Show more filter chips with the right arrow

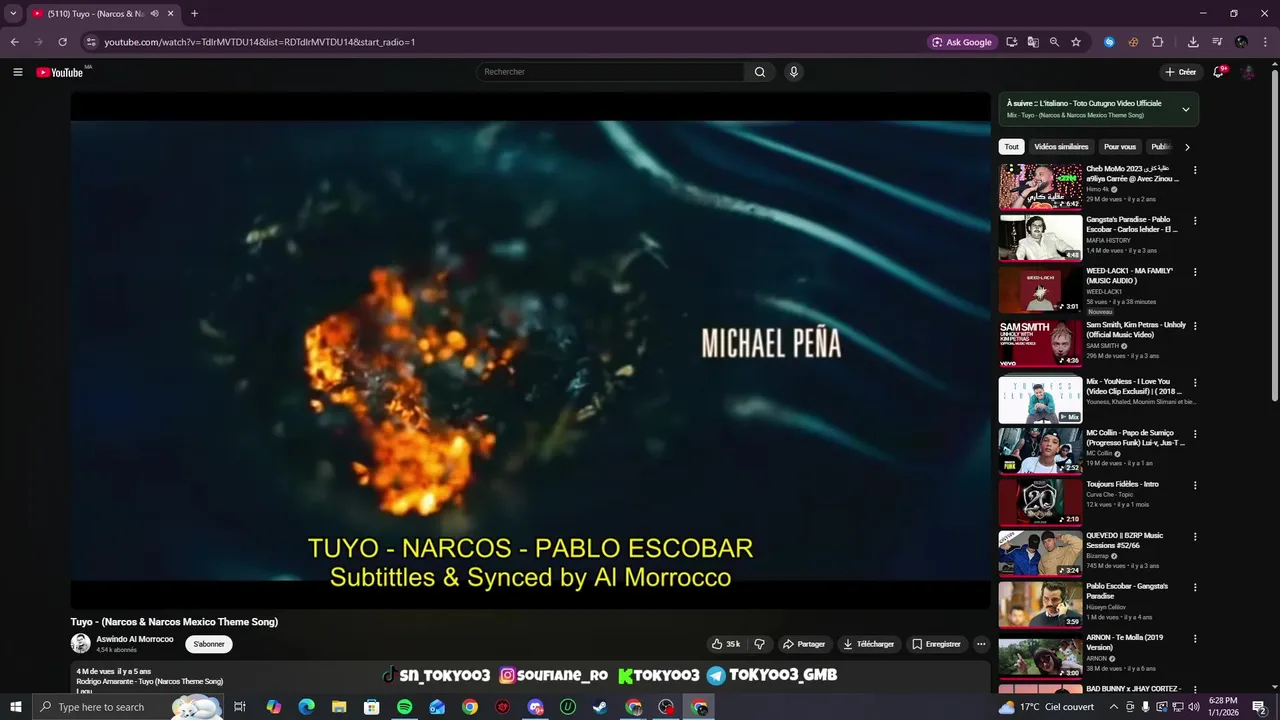pos(1187,147)
